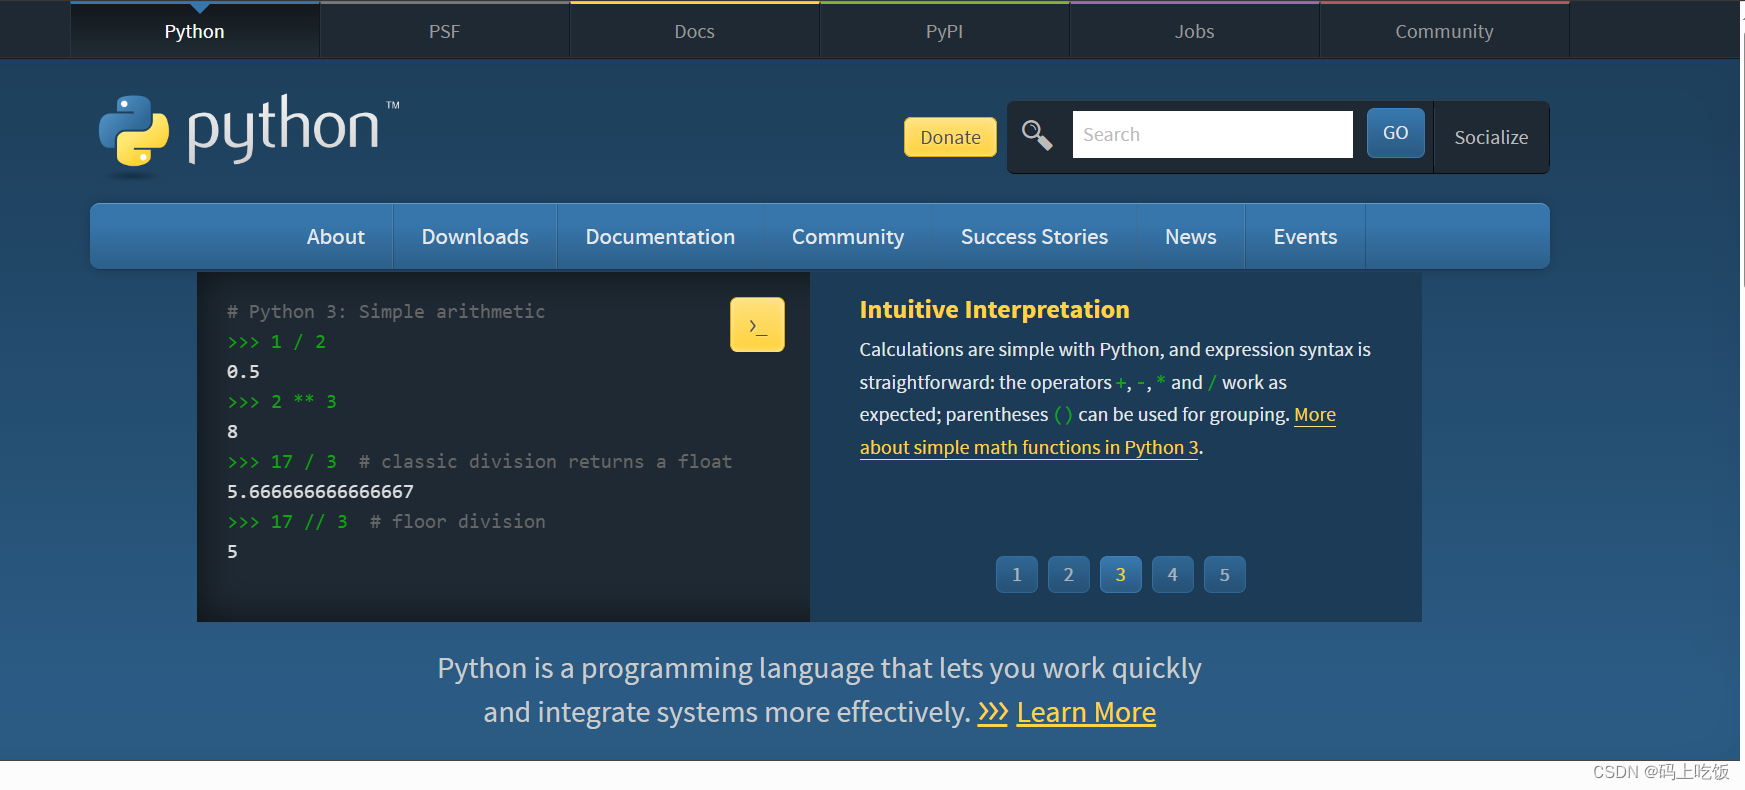Open Community in the blue navigation bar
This screenshot has height=790, width=1745.
(x=848, y=237)
